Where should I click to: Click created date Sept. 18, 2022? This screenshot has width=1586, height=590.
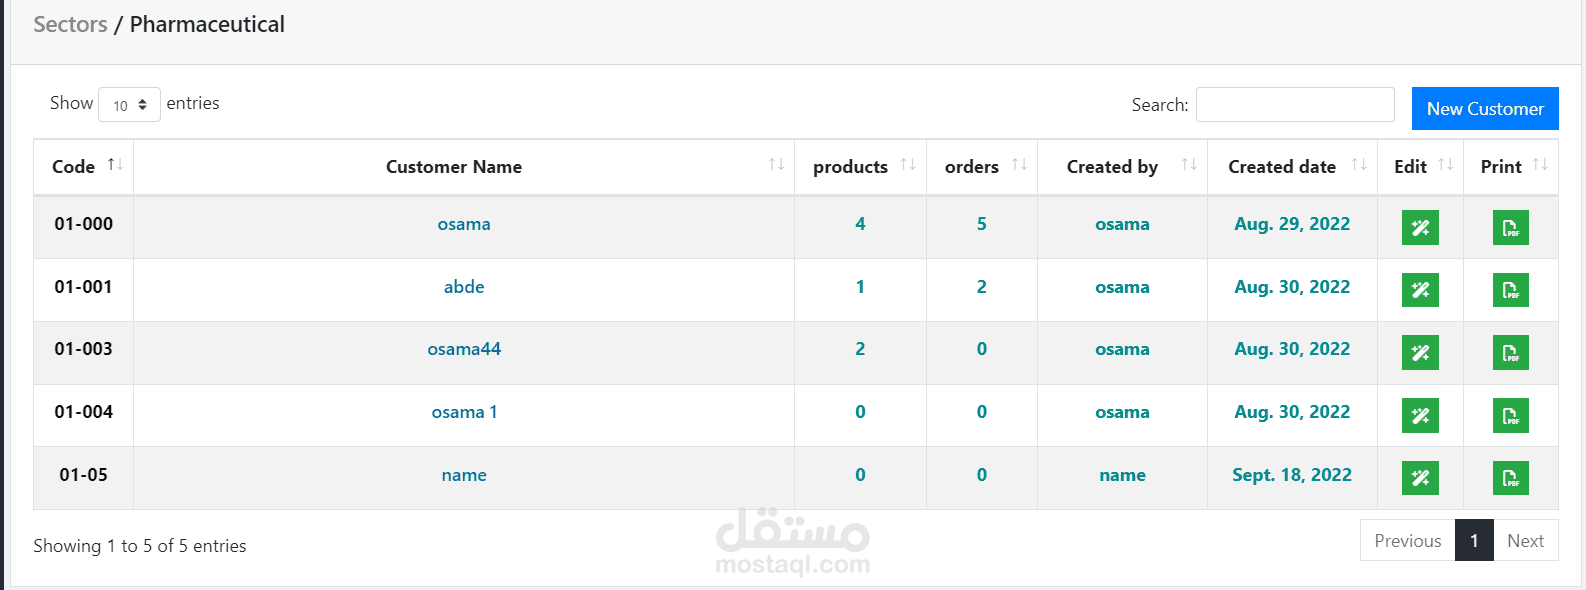(x=1292, y=475)
